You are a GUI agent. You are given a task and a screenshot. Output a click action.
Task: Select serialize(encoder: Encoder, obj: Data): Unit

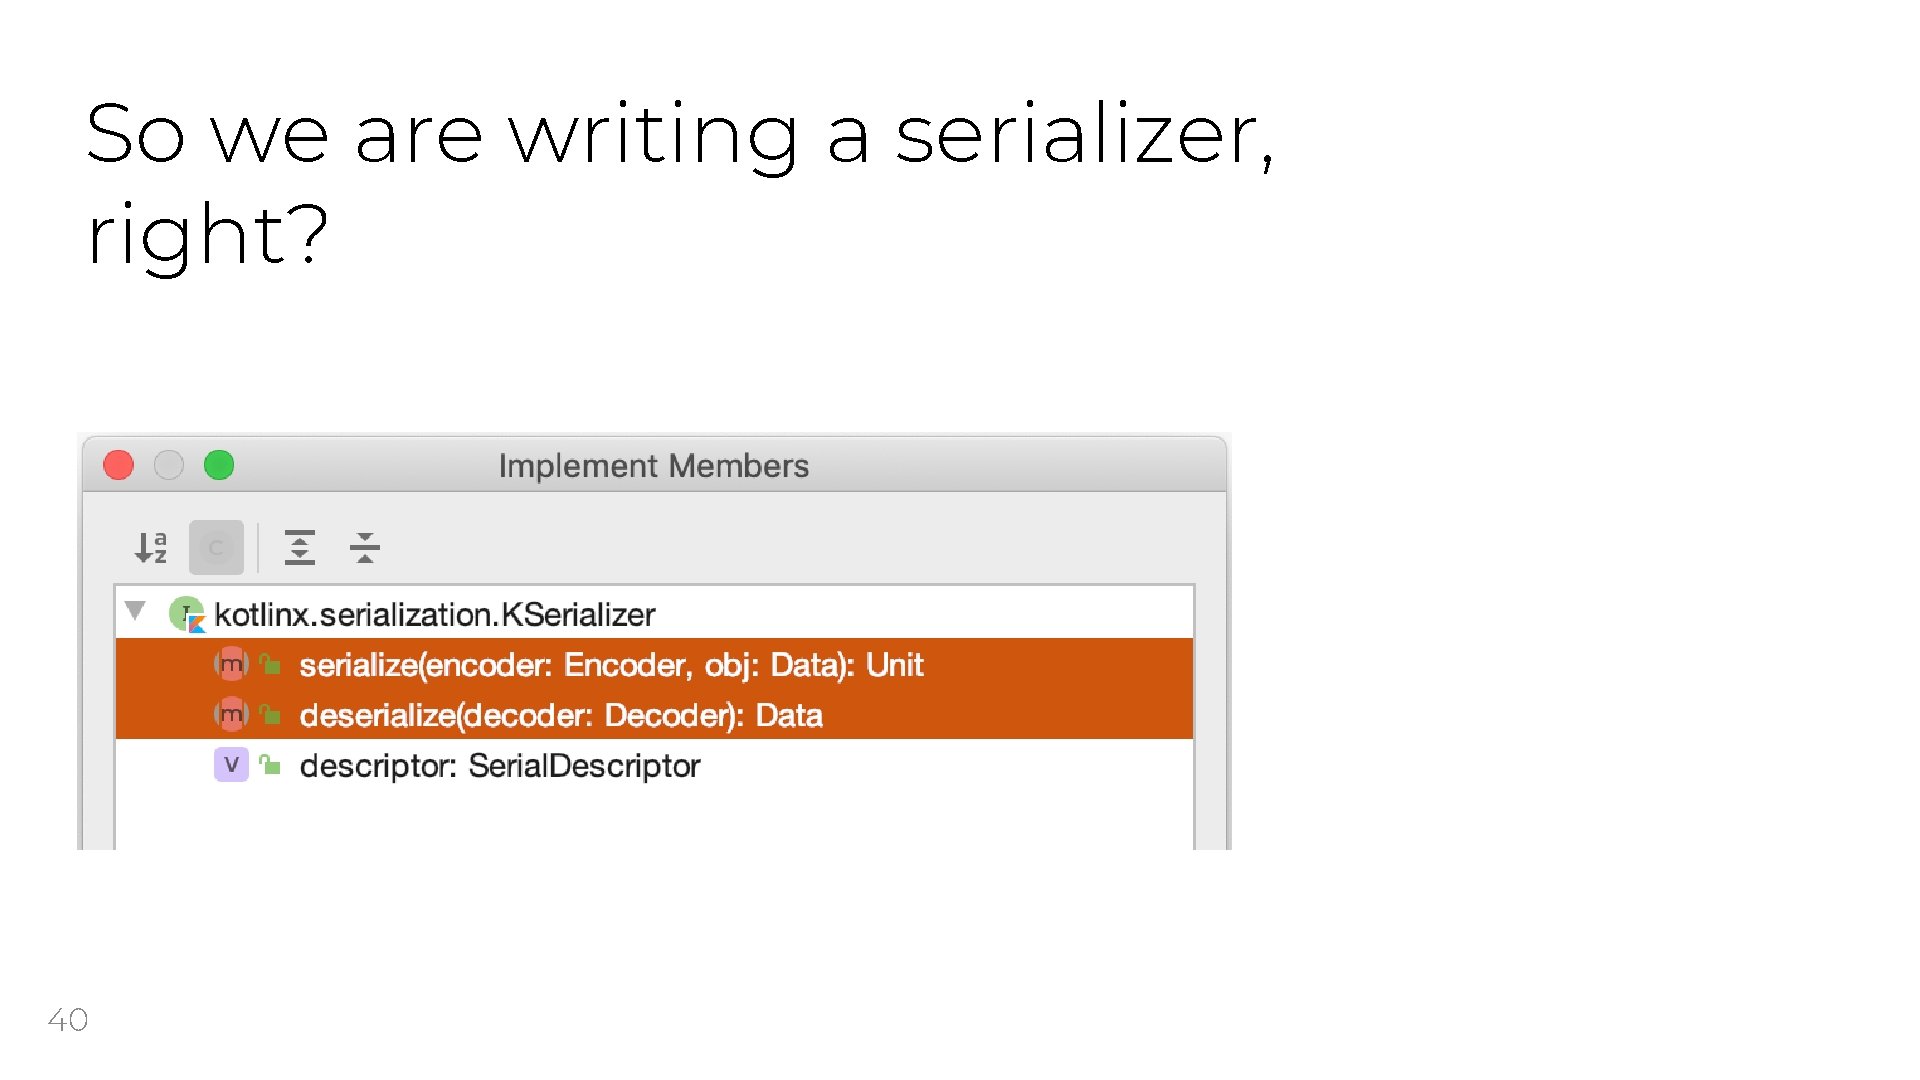point(610,665)
